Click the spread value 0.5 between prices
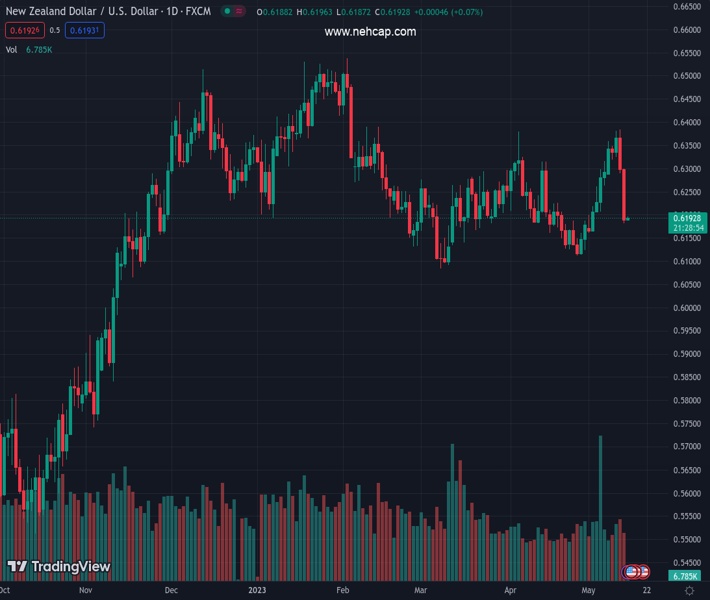This screenshot has width=710, height=600. pyautogui.click(x=54, y=30)
